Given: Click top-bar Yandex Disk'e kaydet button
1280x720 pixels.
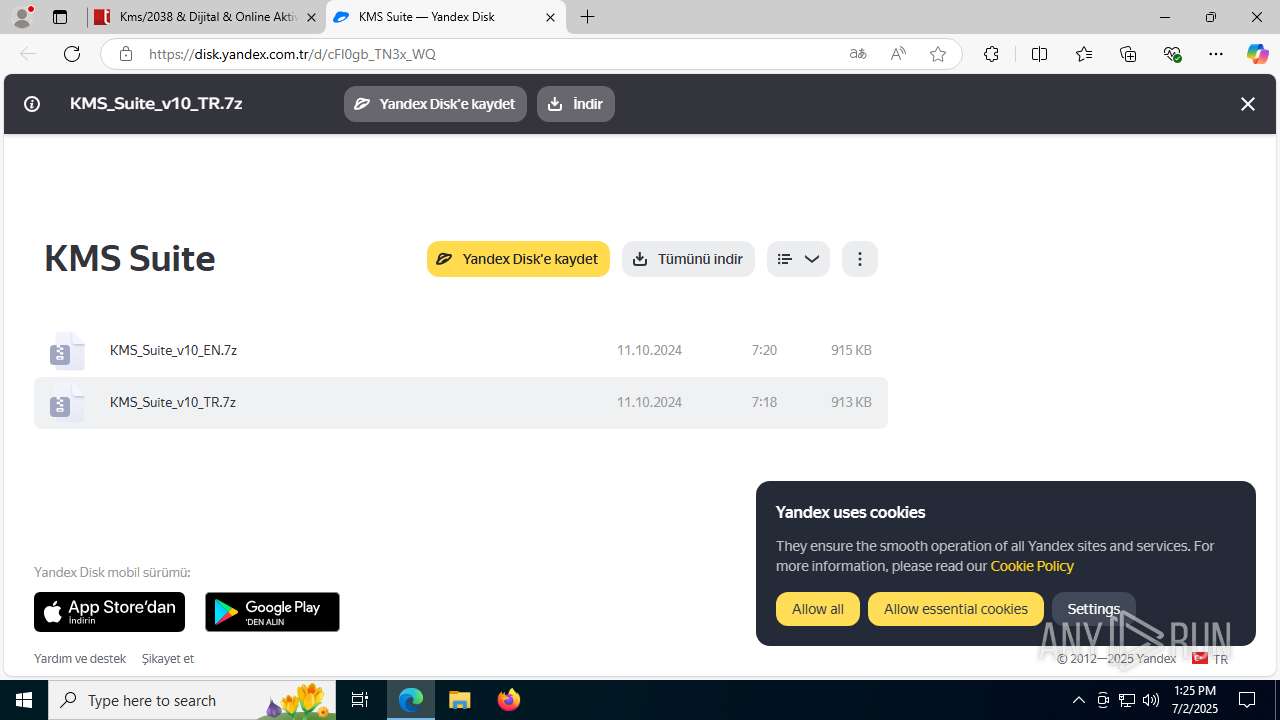Looking at the screenshot, I should coord(435,104).
